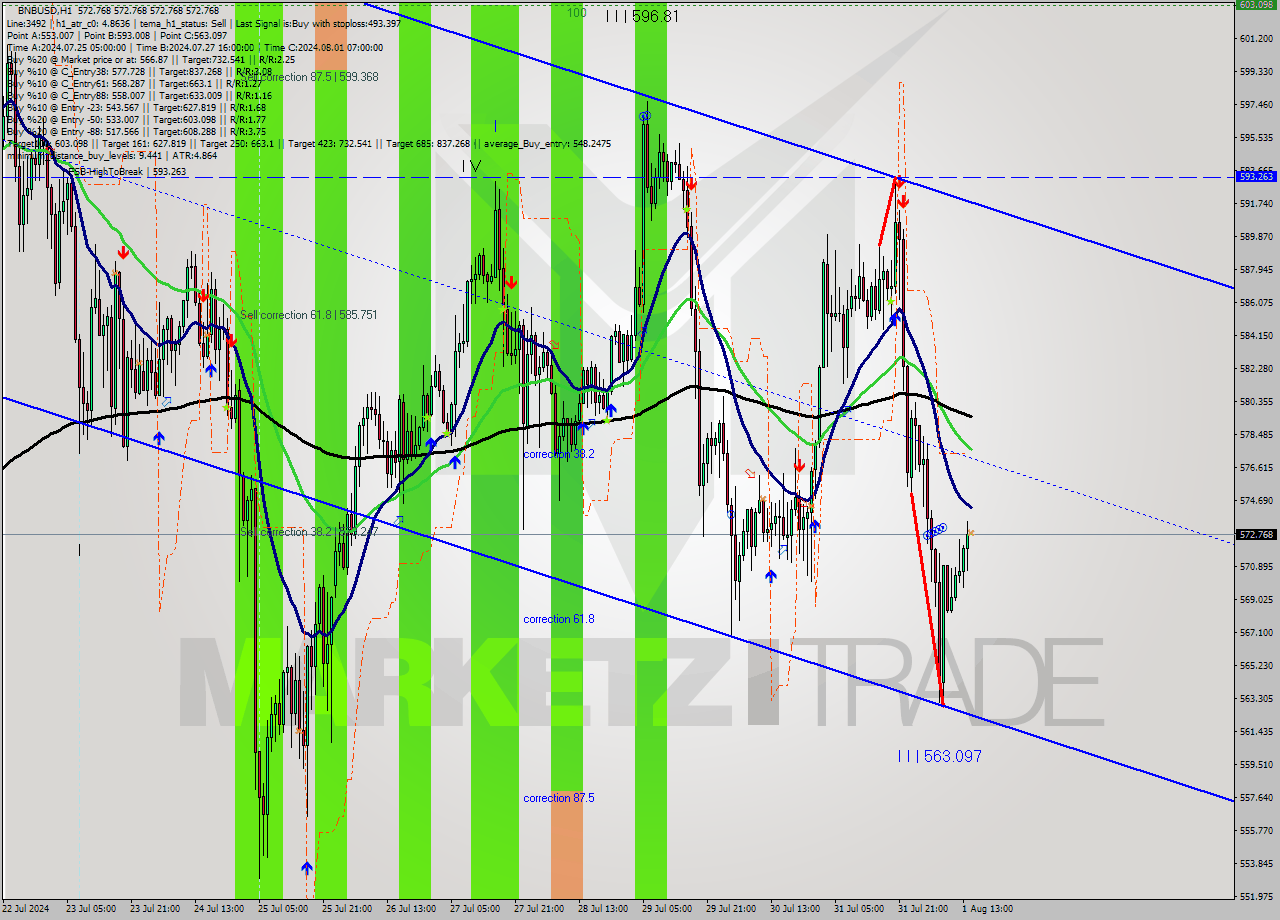This screenshot has width=1280, height=920.
Task: Click the 597.460 price axis label
Action: pyautogui.click(x=1255, y=104)
